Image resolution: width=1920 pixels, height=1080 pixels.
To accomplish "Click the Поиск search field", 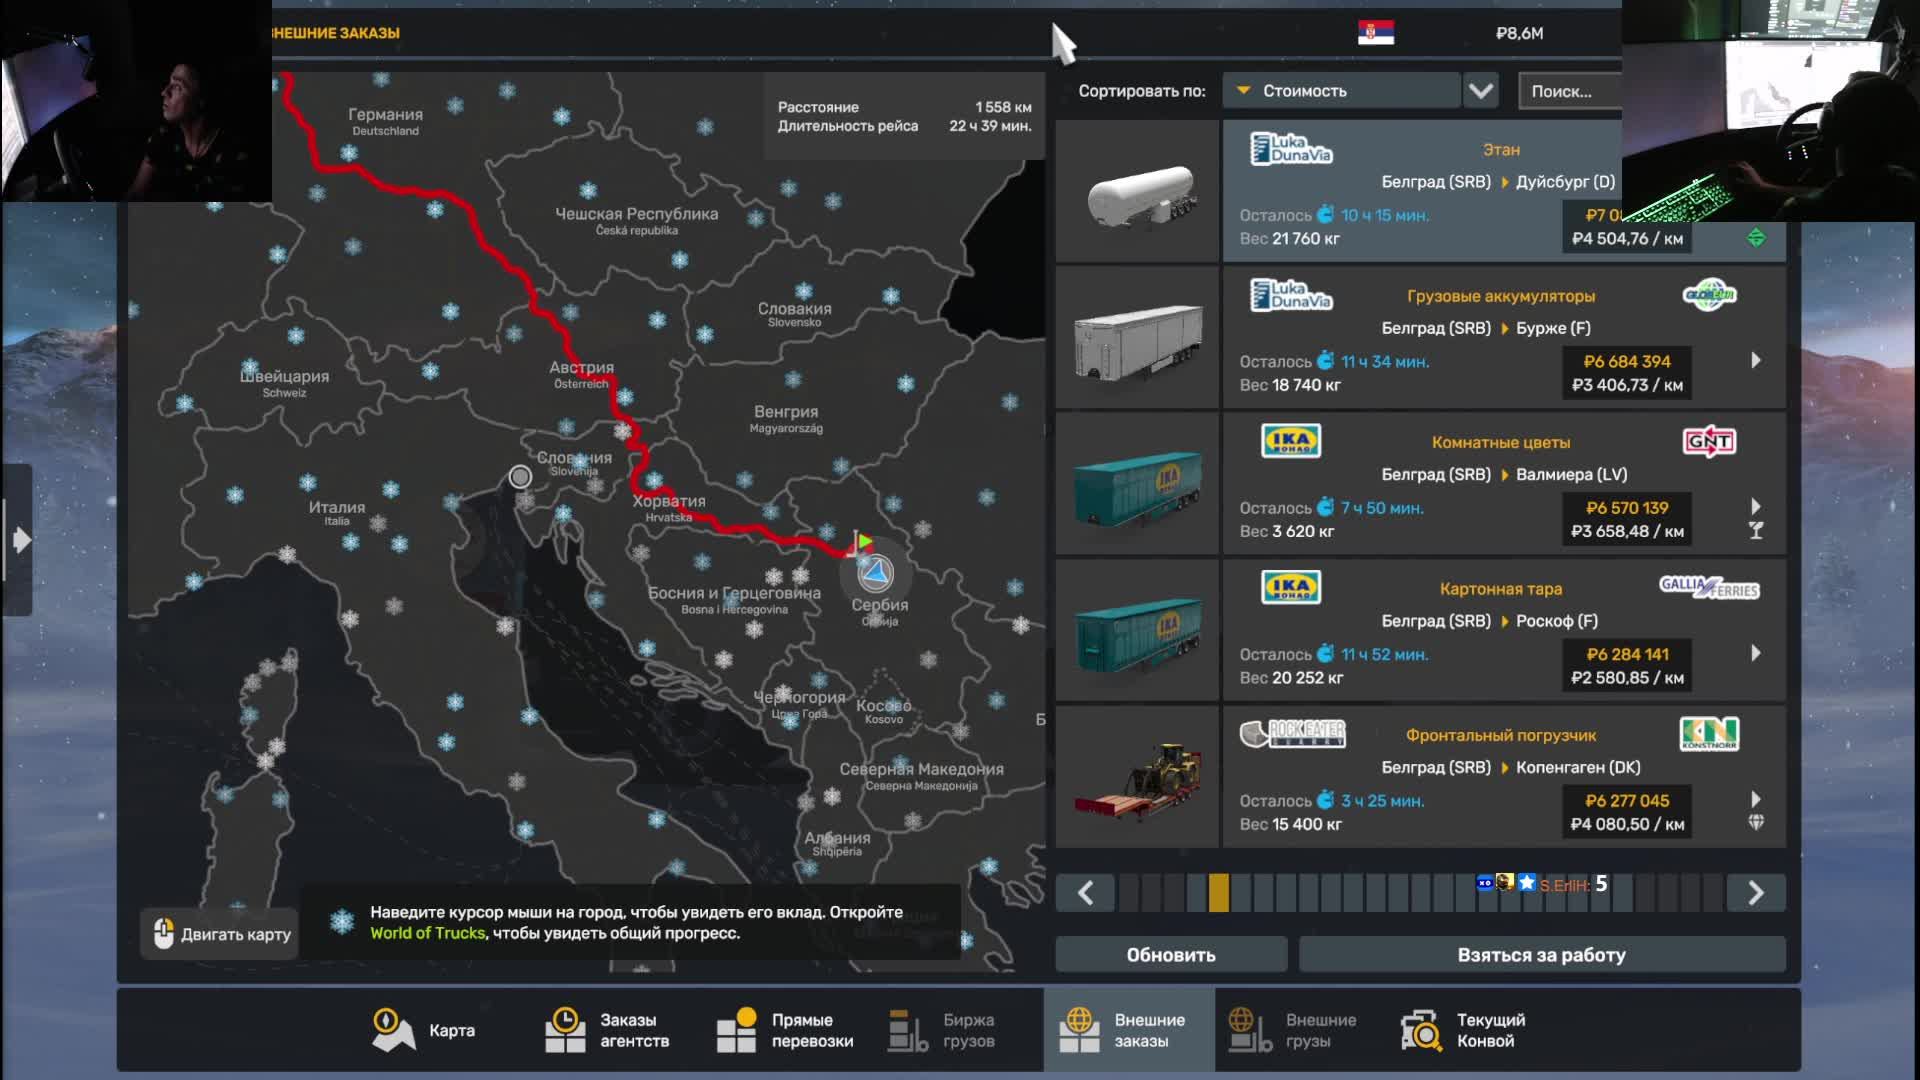I will pos(1567,91).
